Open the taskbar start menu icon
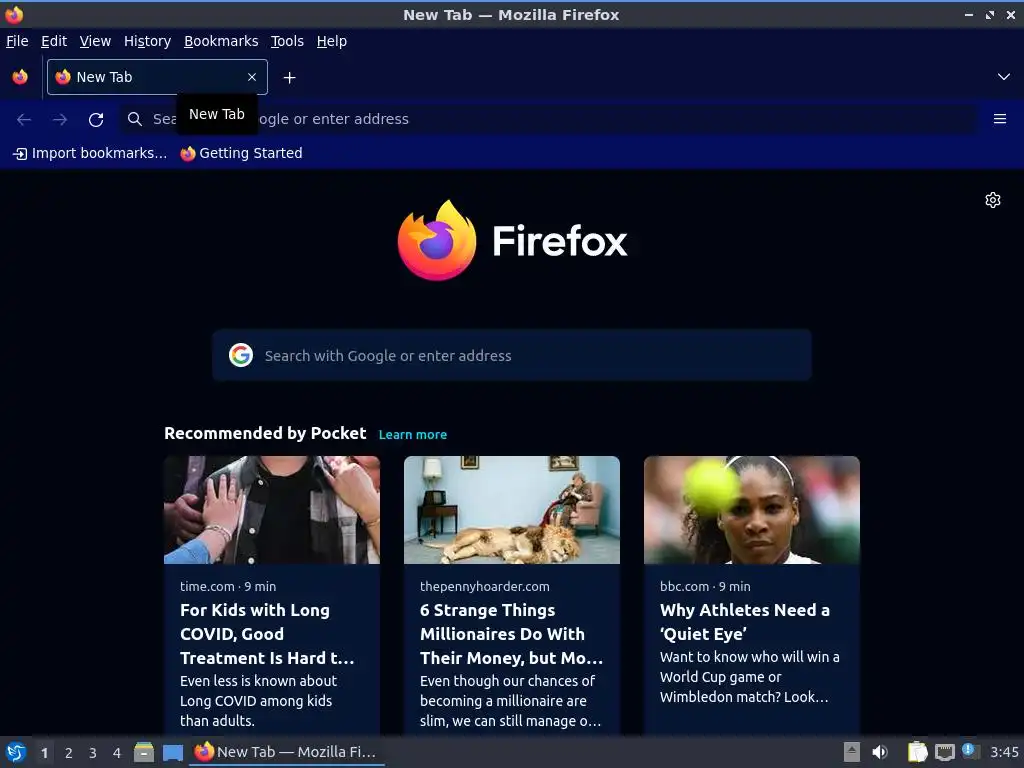The height and width of the screenshot is (768, 1024). click(16, 752)
